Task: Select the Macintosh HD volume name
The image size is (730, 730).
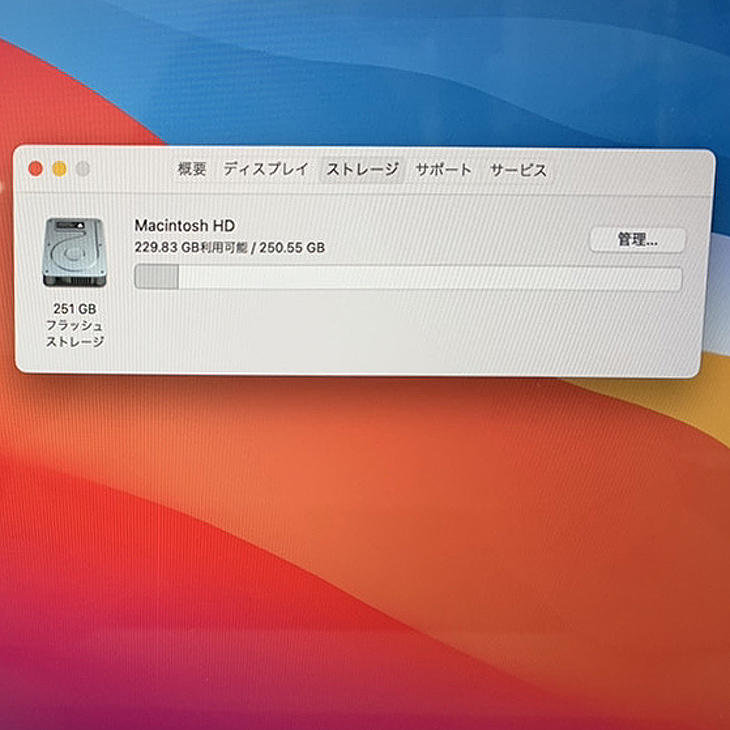Action: click(184, 226)
